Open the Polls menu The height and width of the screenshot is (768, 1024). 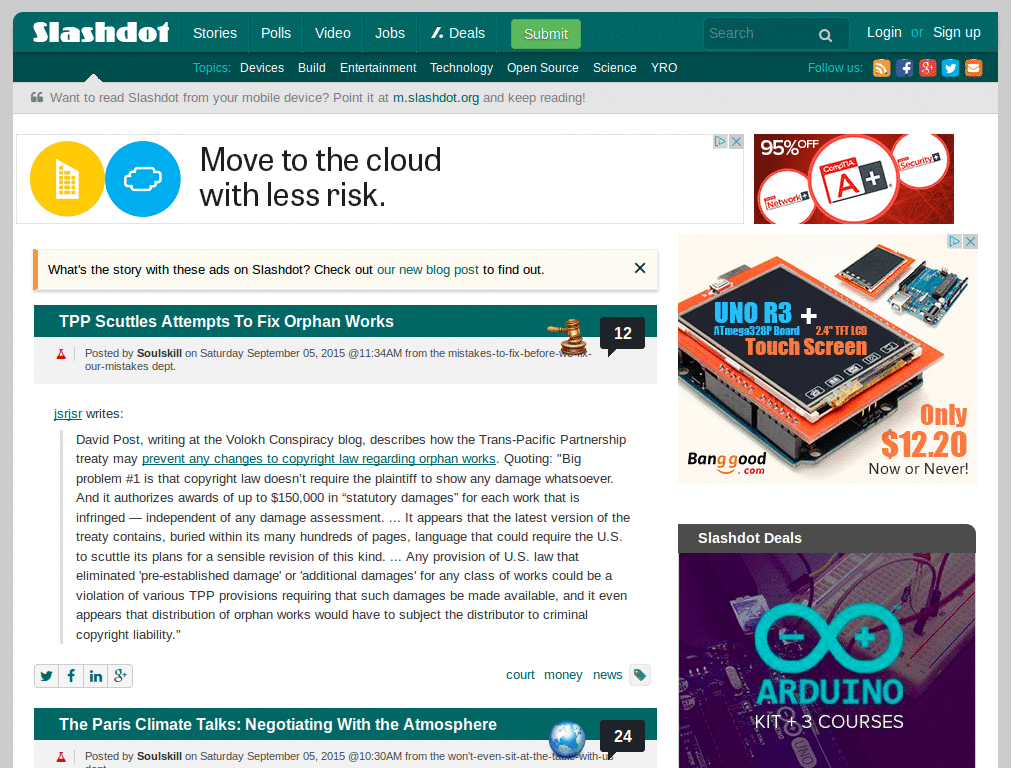tap(276, 33)
